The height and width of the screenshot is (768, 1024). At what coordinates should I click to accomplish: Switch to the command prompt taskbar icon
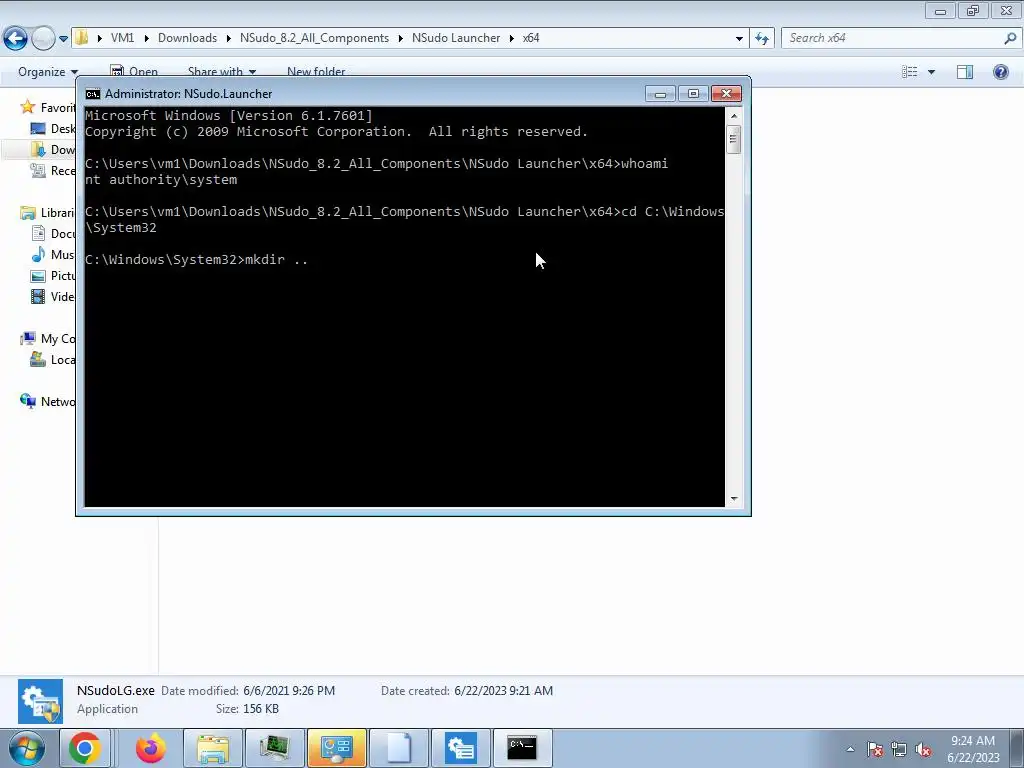tap(522, 748)
